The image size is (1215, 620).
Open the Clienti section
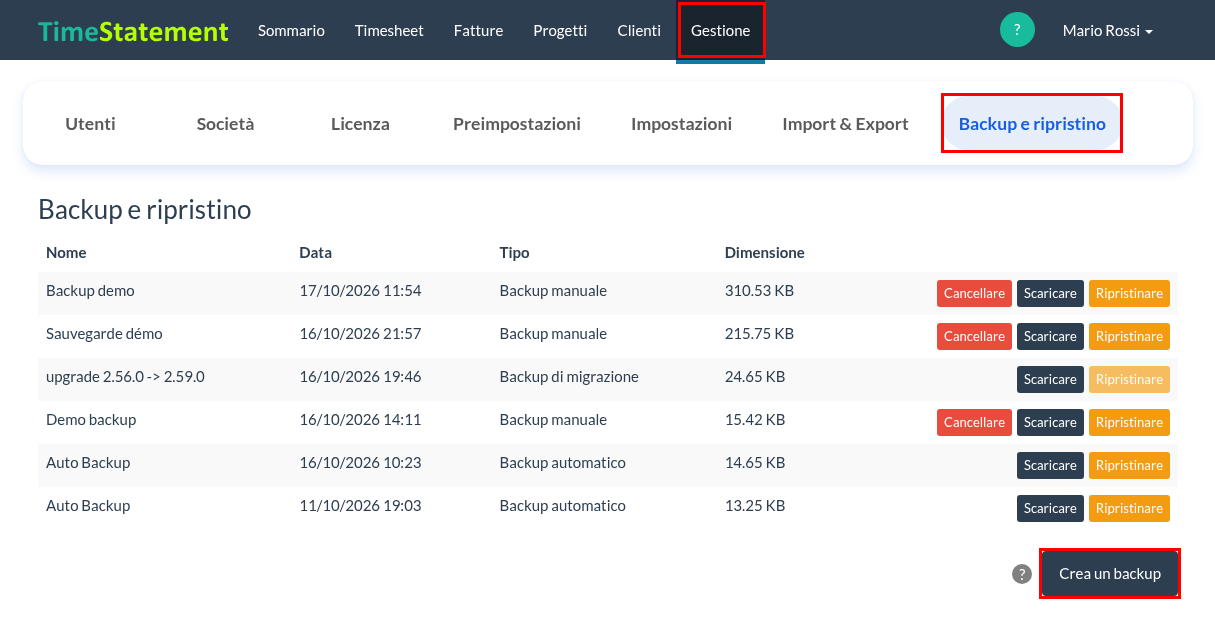639,31
